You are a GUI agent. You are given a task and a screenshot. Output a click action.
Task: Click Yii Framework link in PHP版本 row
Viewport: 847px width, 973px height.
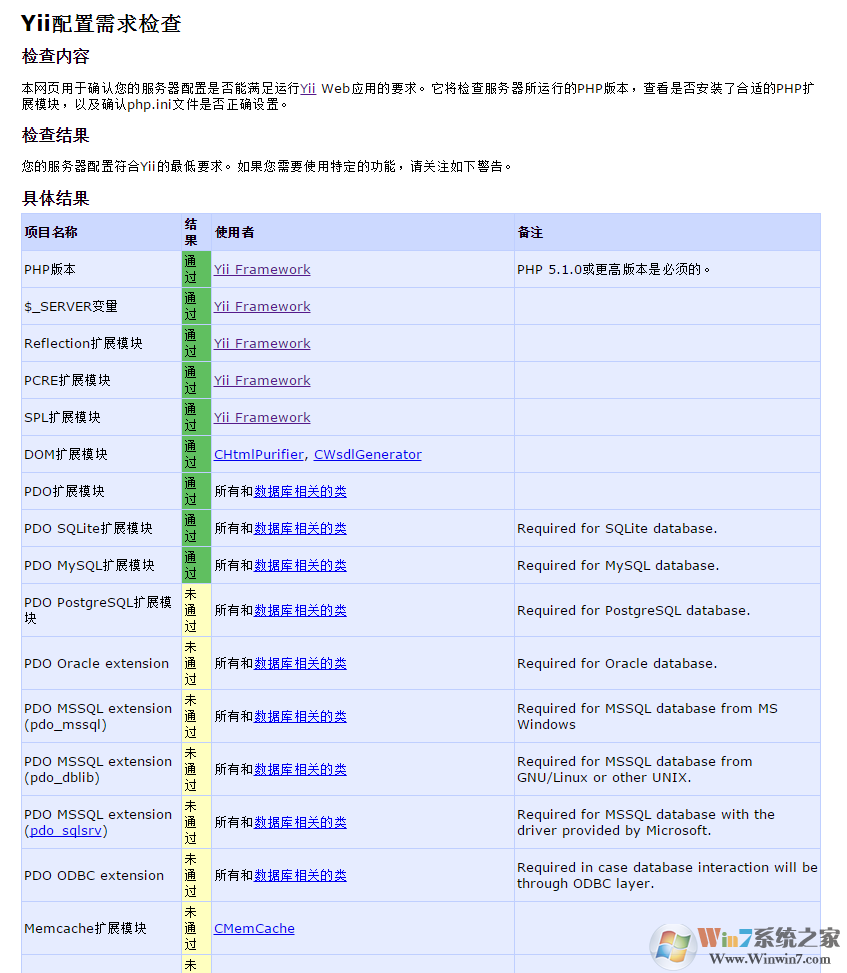click(x=262, y=269)
